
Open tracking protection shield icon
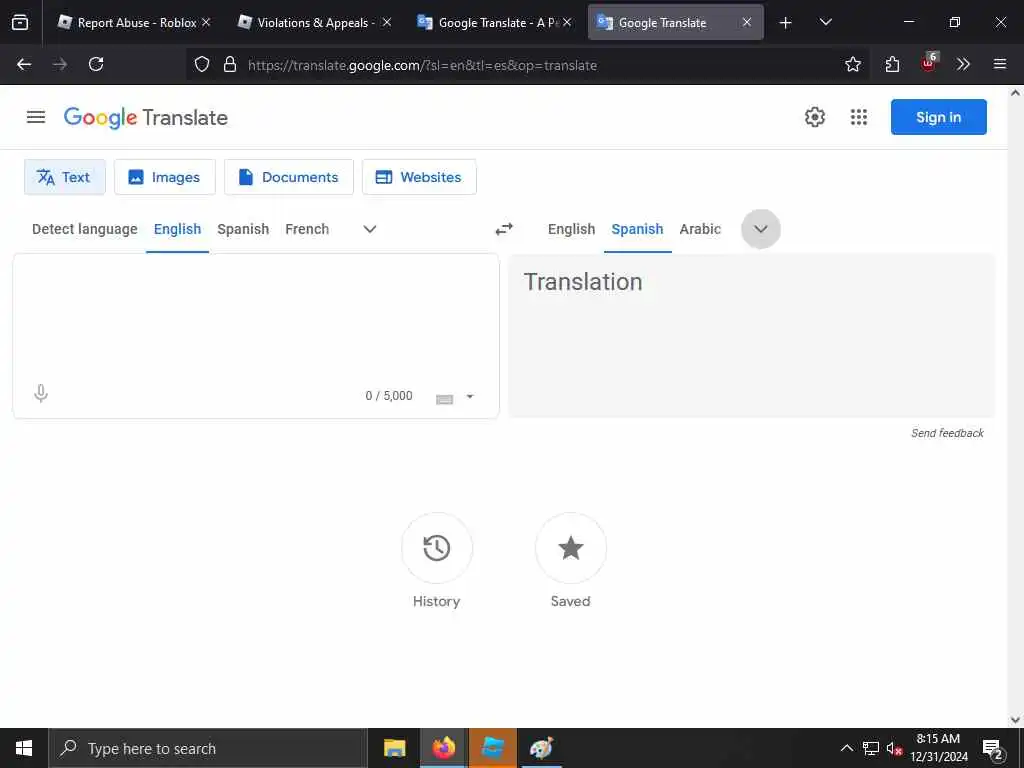(202, 64)
